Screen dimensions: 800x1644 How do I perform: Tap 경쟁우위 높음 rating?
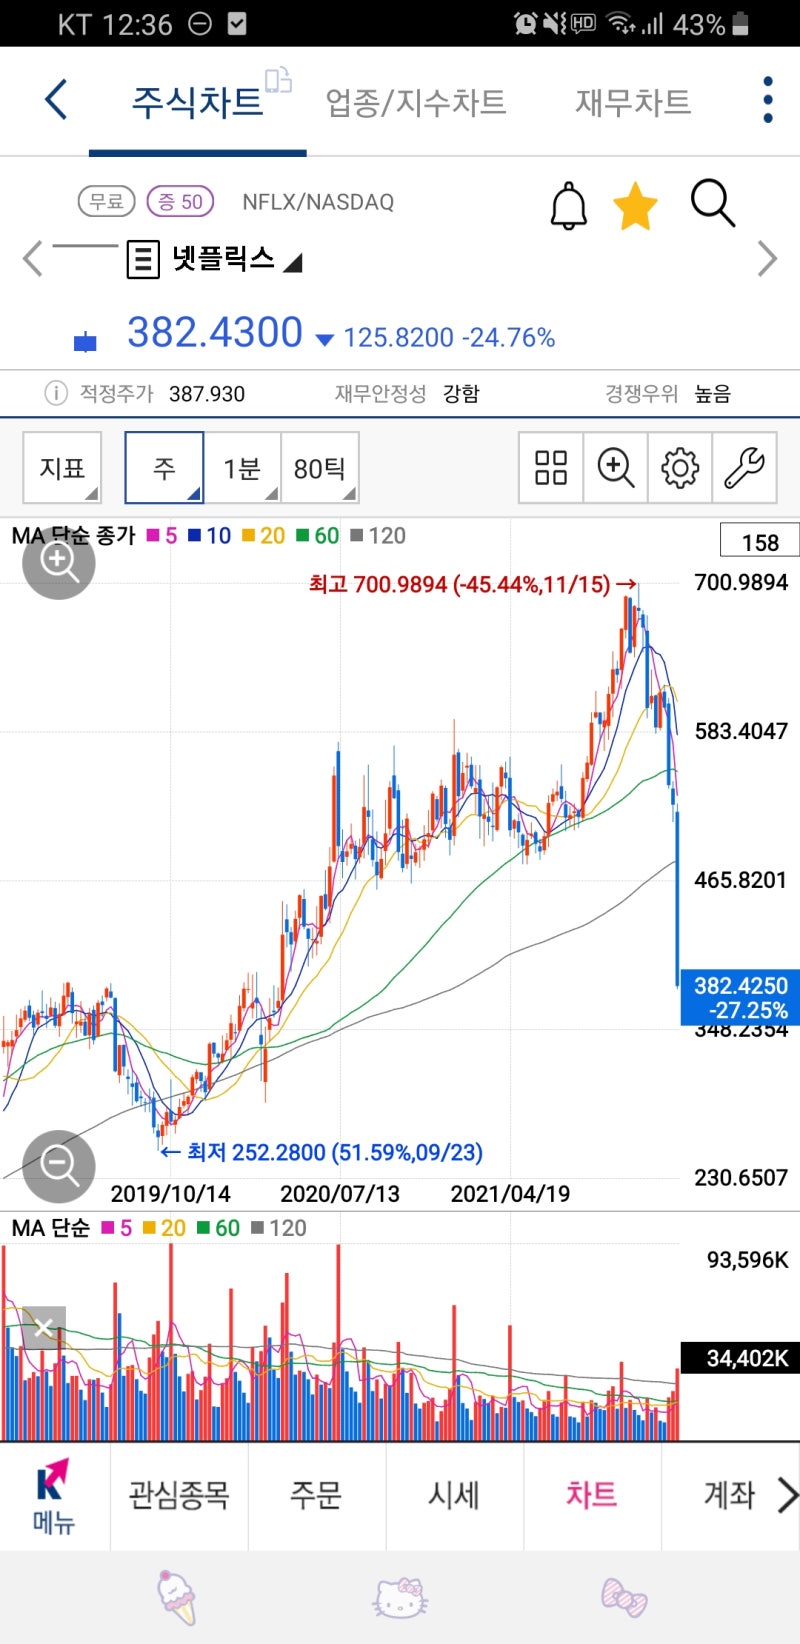pyautogui.click(x=668, y=393)
